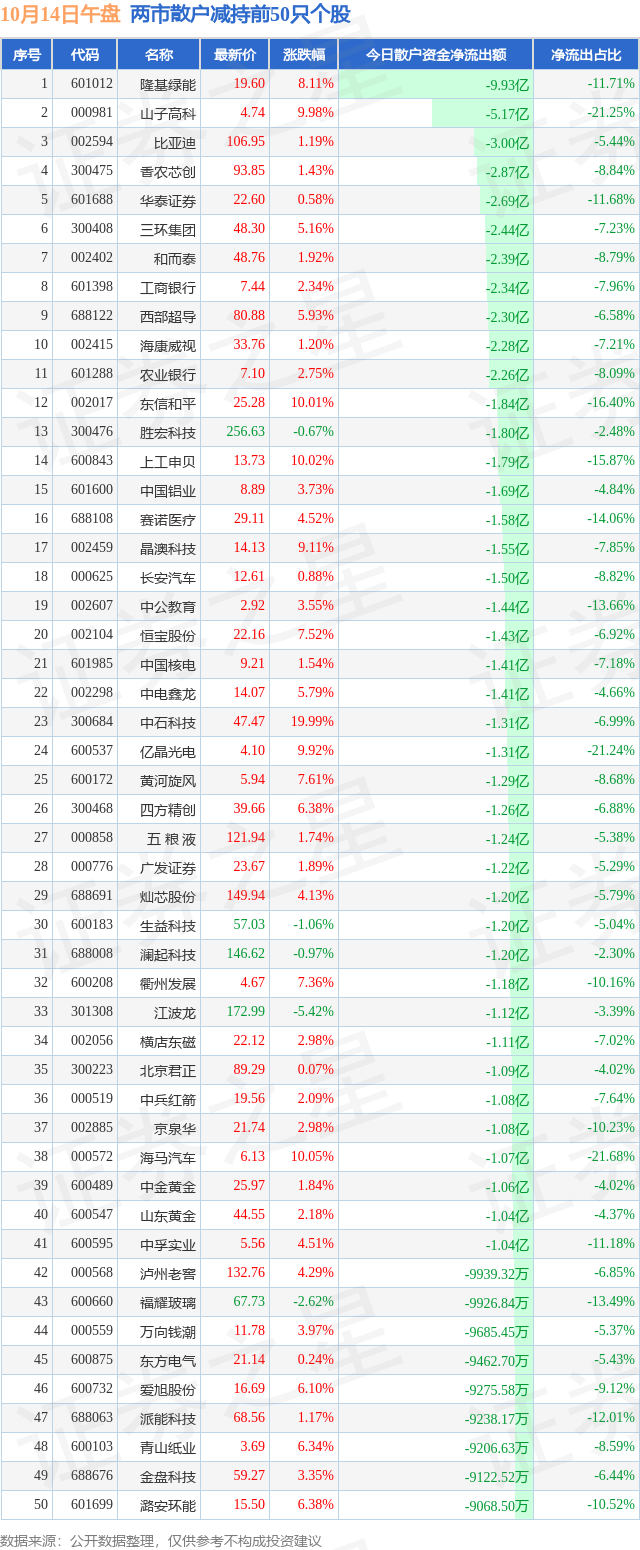Screen dimensions: 640x1550
Task: Select stock name 海康威视
Action: 168,345
